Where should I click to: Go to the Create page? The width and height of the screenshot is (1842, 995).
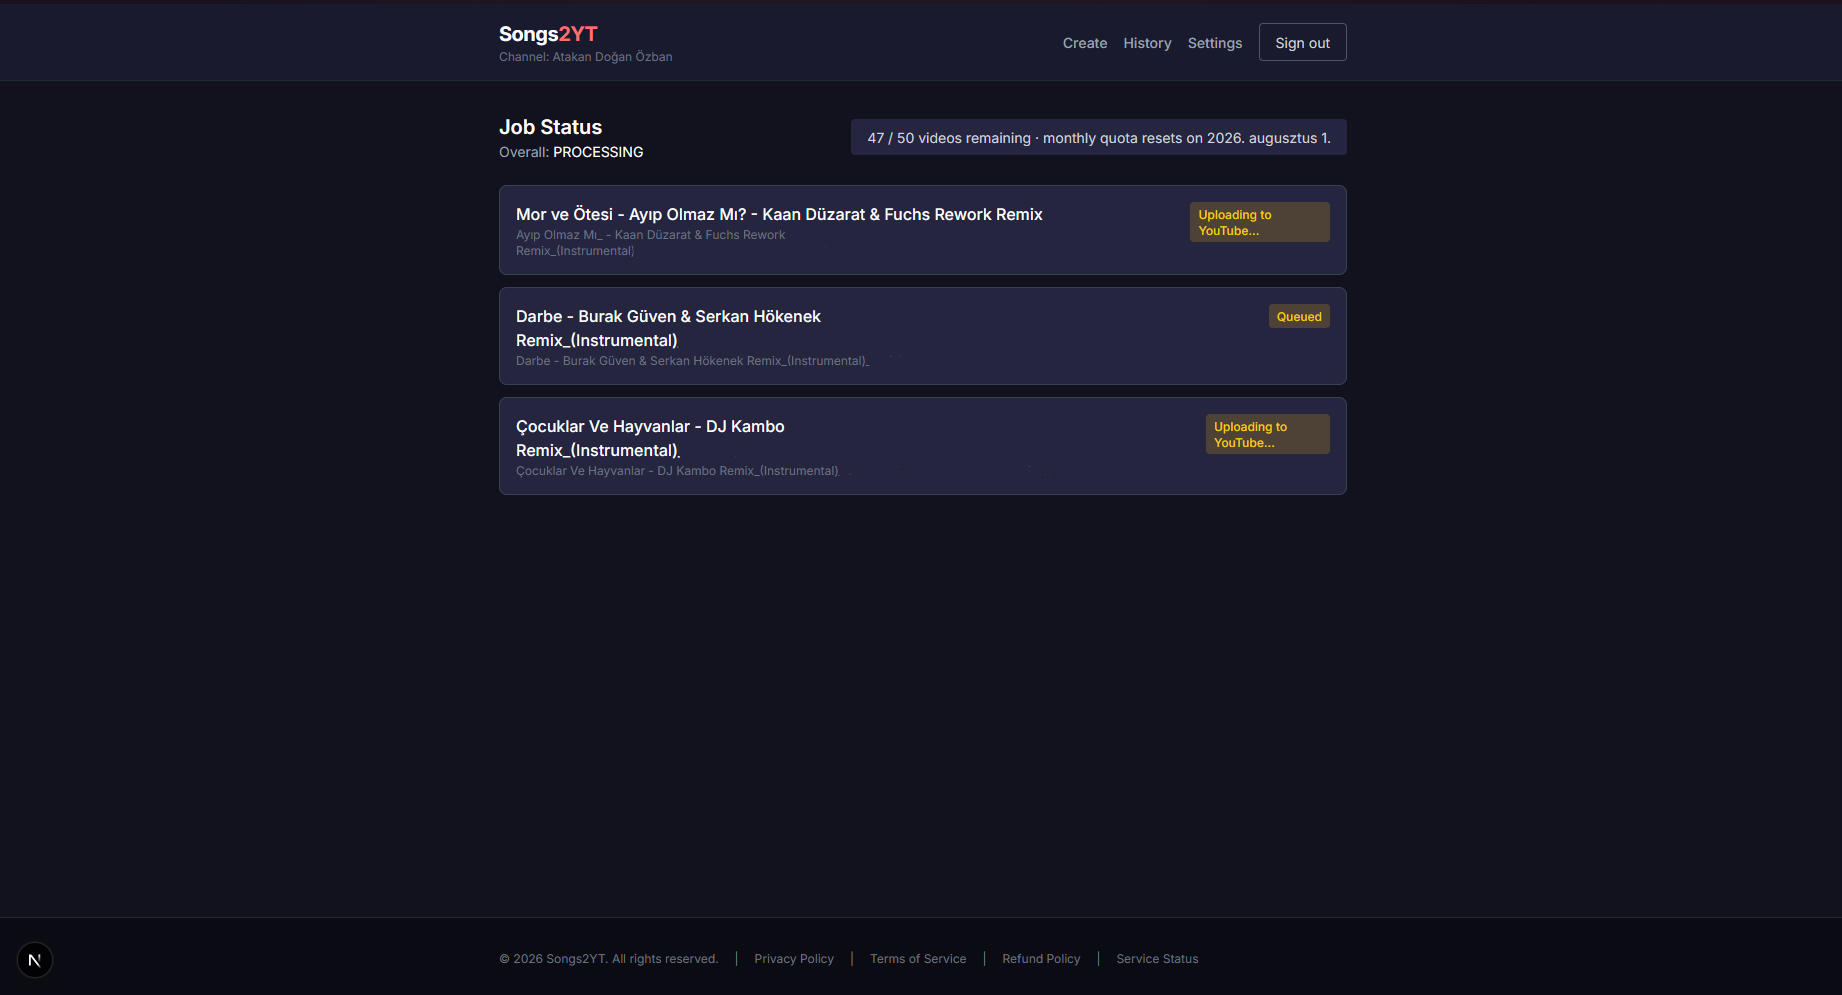coord(1085,43)
